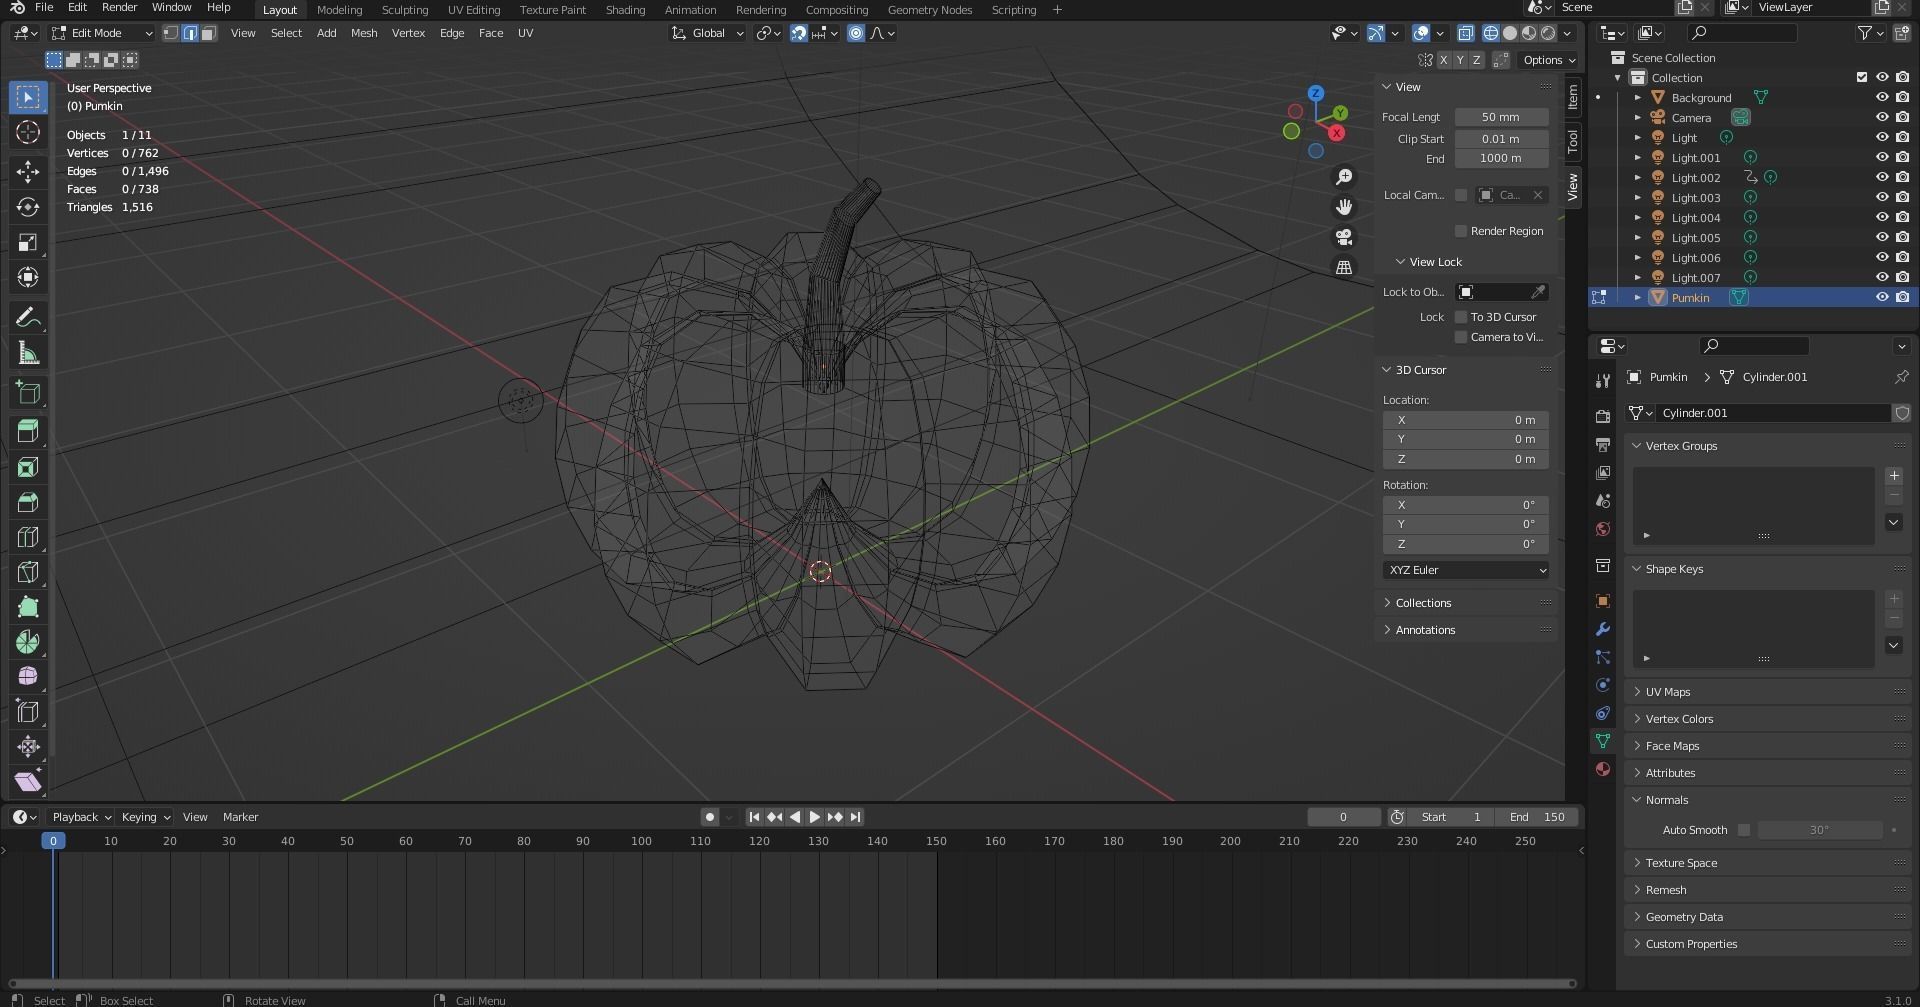The image size is (1920, 1007).
Task: Toggle X-Ray display
Action: pyautogui.click(x=1466, y=33)
